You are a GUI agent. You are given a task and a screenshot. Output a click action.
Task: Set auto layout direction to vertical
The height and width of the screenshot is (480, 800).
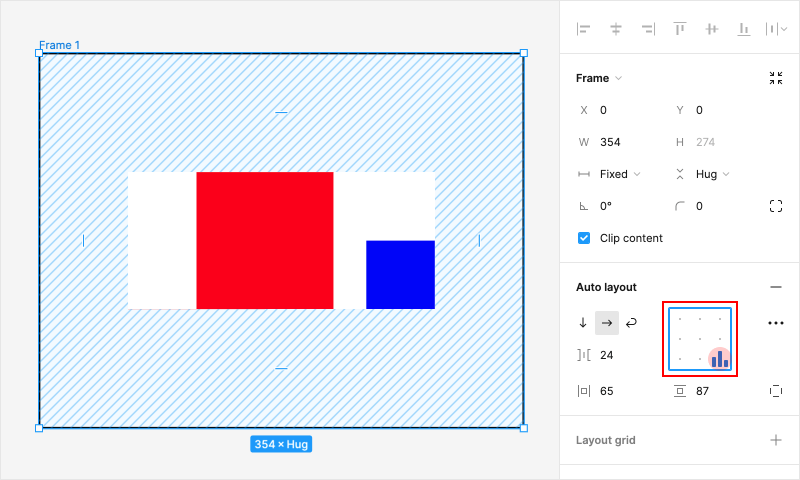pos(583,323)
